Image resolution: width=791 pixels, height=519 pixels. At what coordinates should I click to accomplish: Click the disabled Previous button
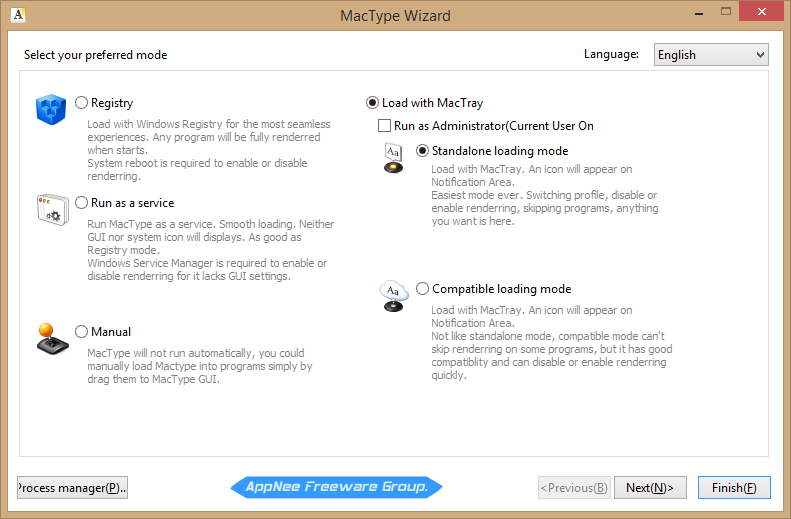574,488
